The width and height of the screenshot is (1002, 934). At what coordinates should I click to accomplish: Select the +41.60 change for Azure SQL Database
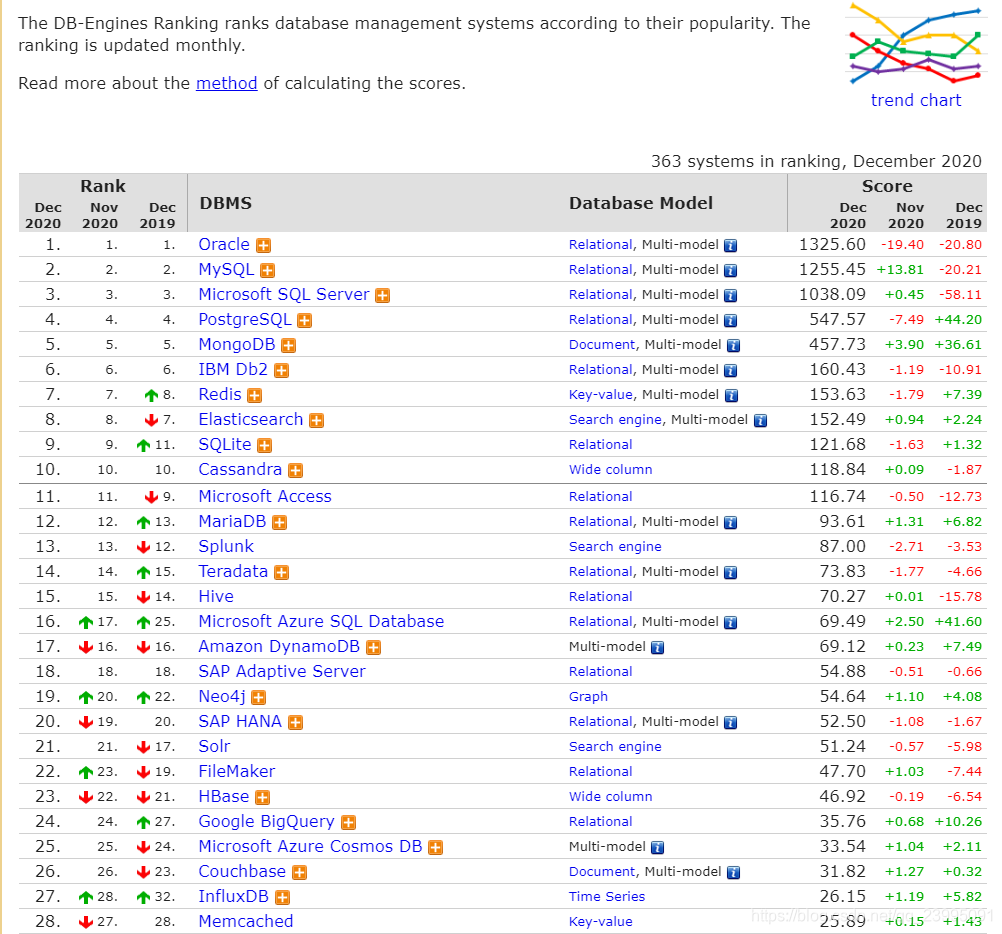[x=958, y=622]
